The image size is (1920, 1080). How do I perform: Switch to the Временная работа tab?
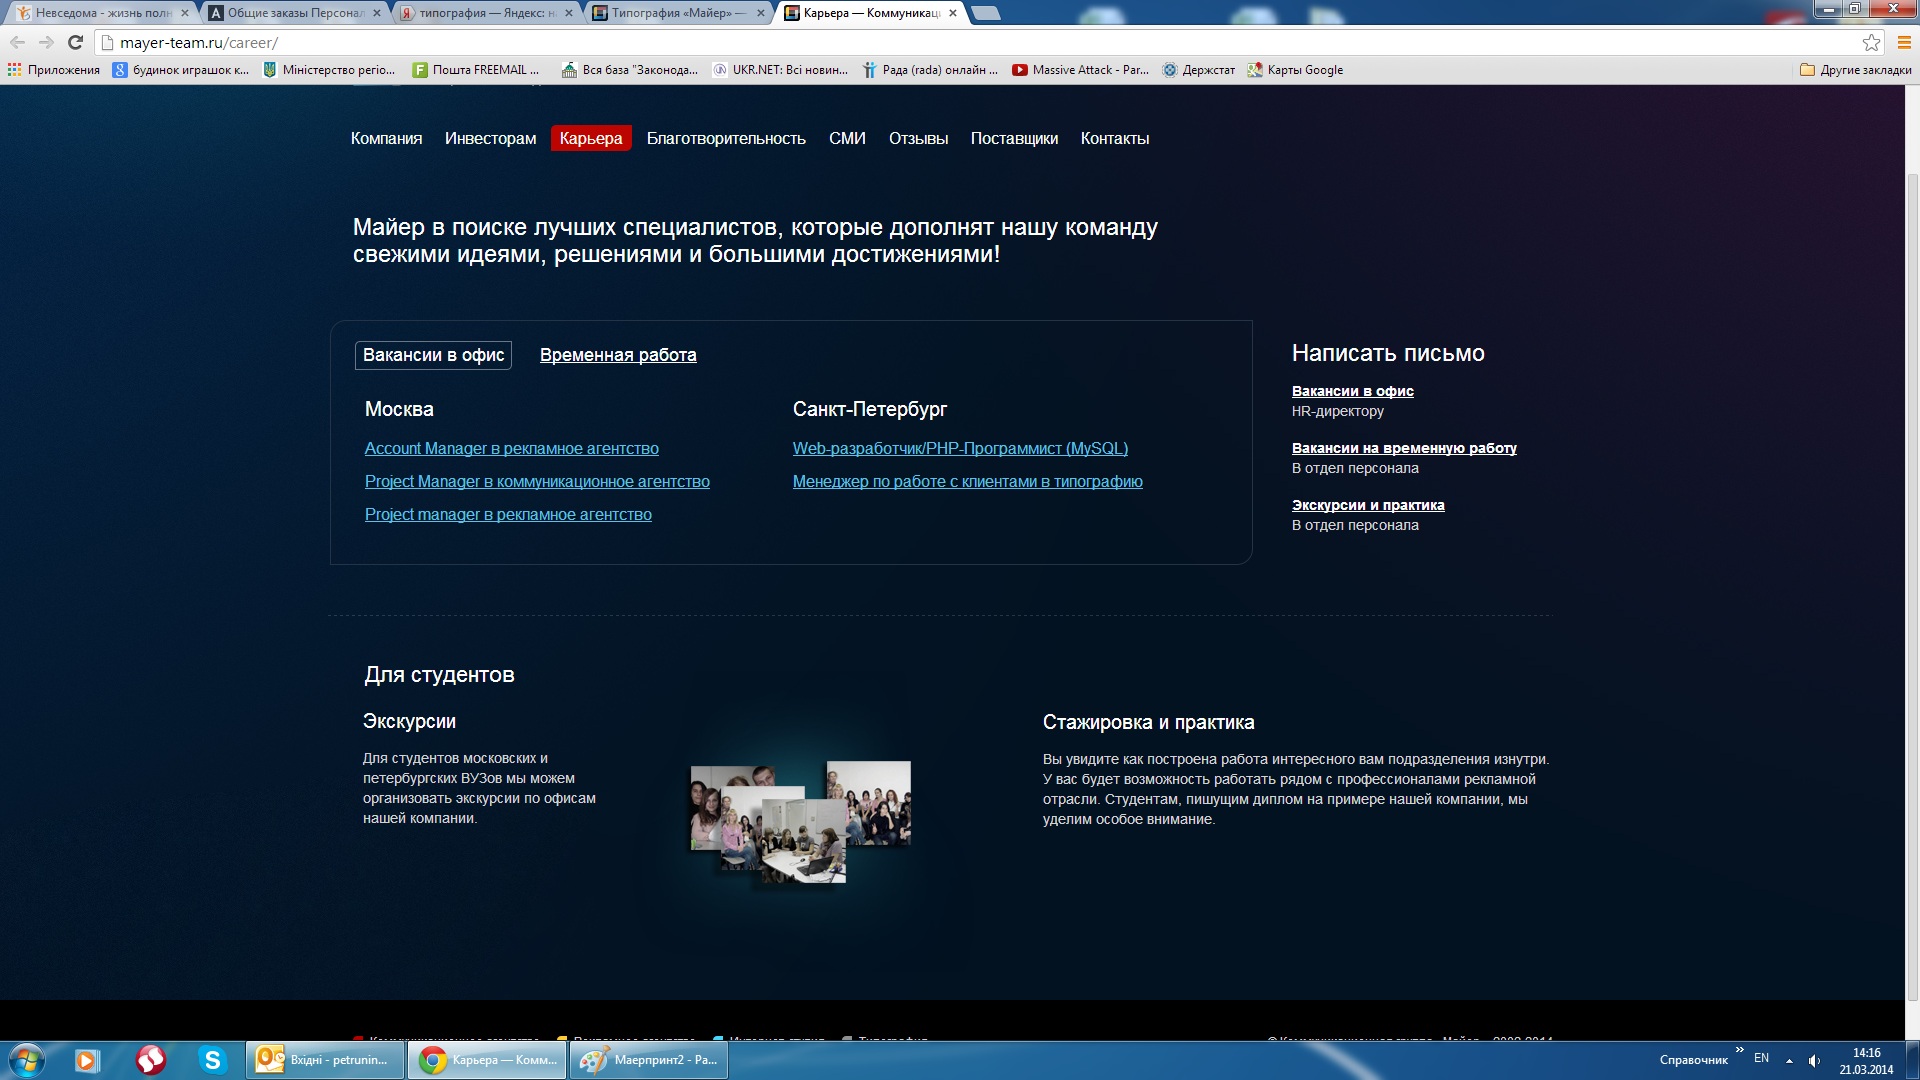618,355
